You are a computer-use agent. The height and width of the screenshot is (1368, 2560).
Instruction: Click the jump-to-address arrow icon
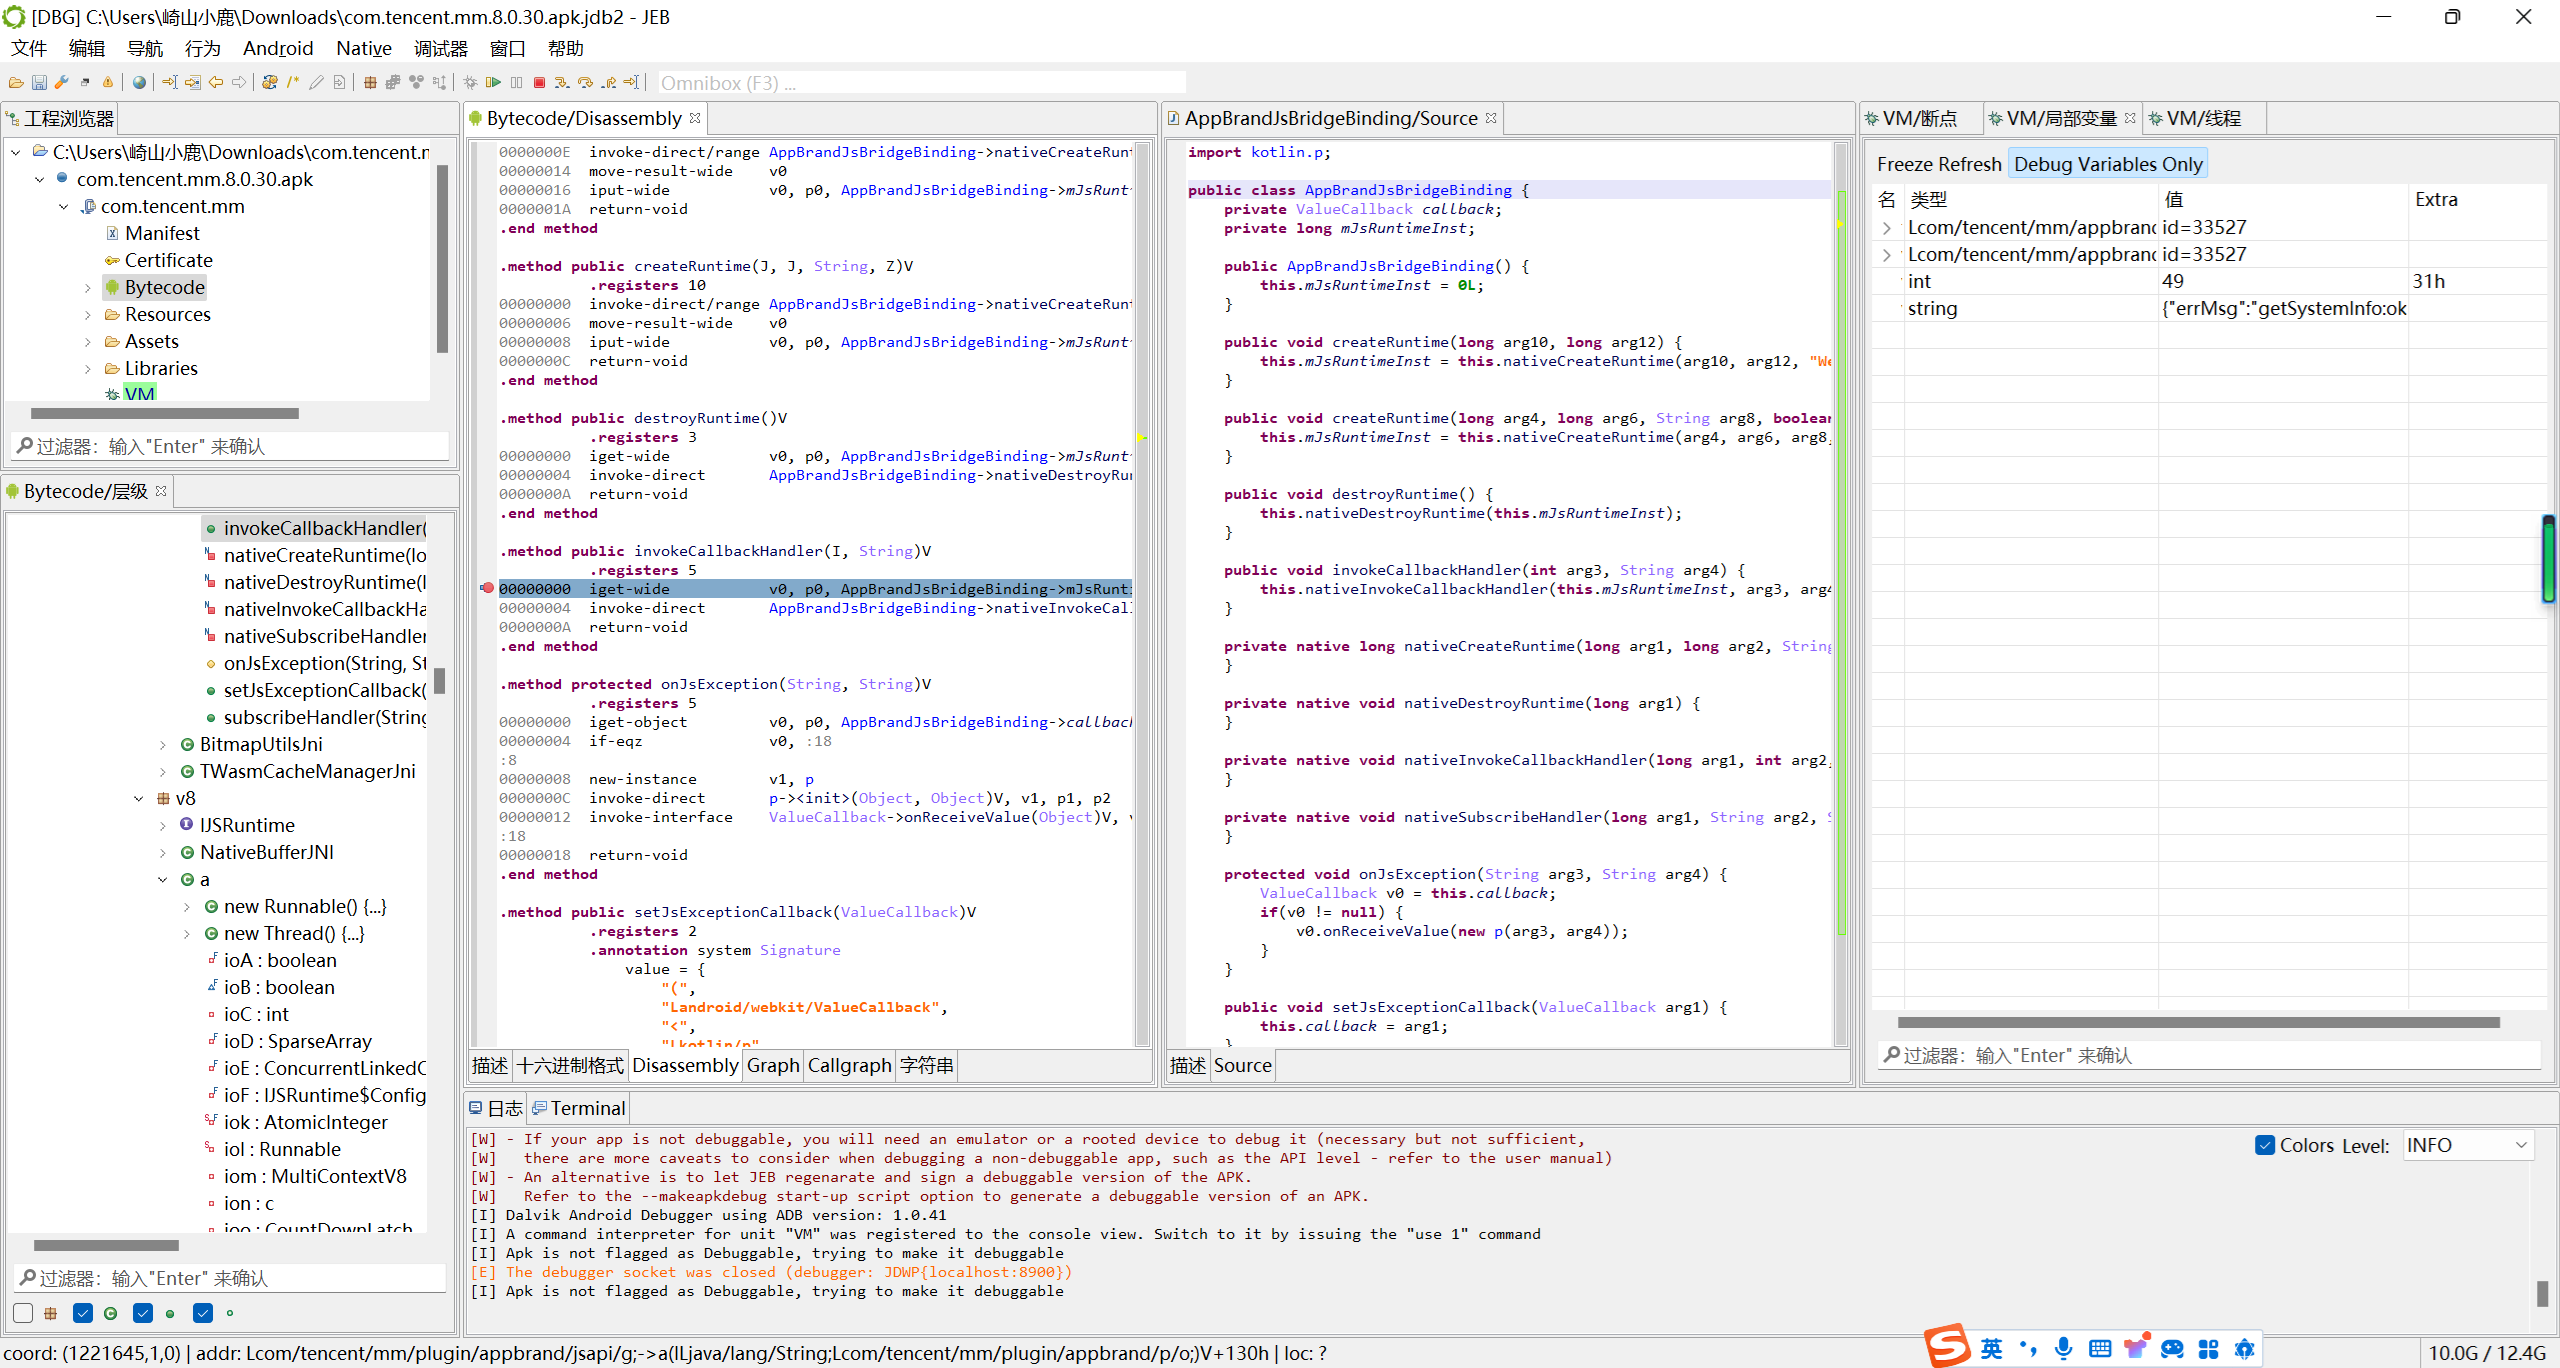tap(170, 82)
